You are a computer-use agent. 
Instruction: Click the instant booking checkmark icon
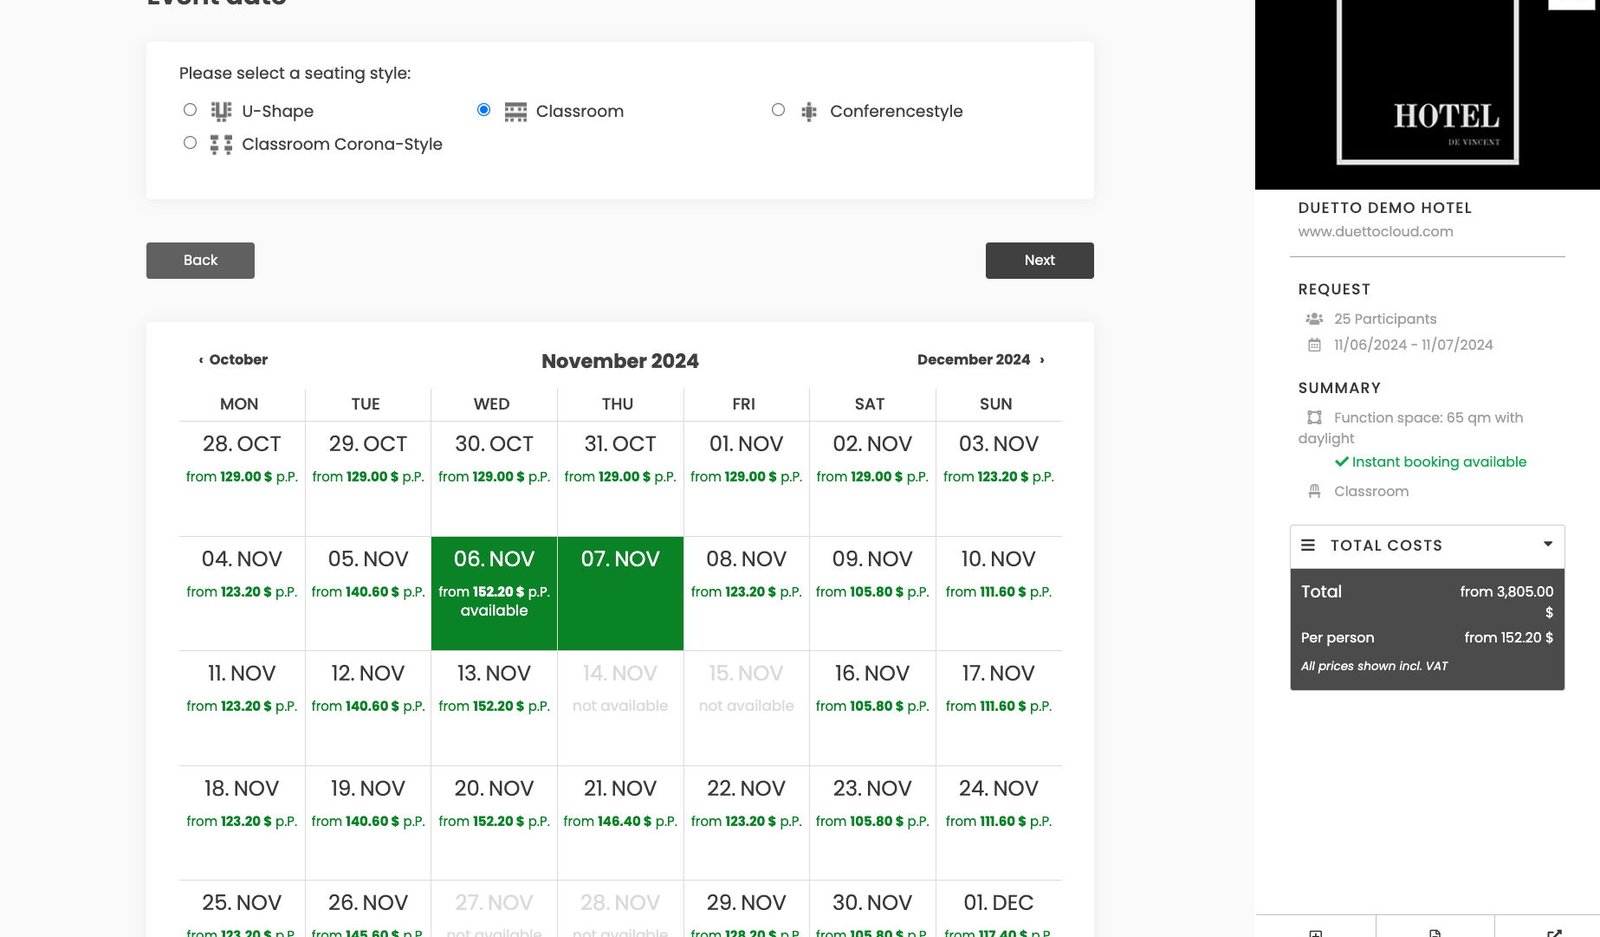click(1341, 462)
